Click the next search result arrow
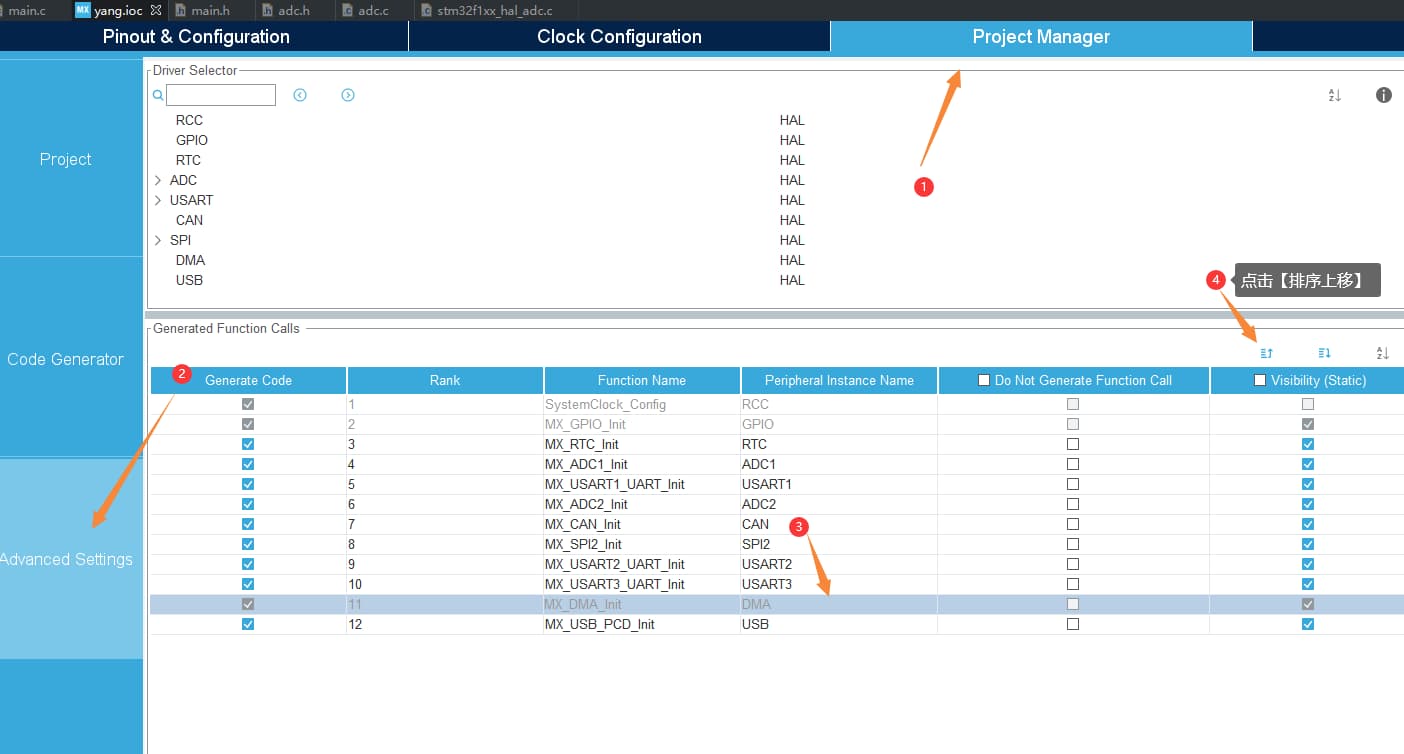Viewport: 1404px width, 754px height. point(348,95)
